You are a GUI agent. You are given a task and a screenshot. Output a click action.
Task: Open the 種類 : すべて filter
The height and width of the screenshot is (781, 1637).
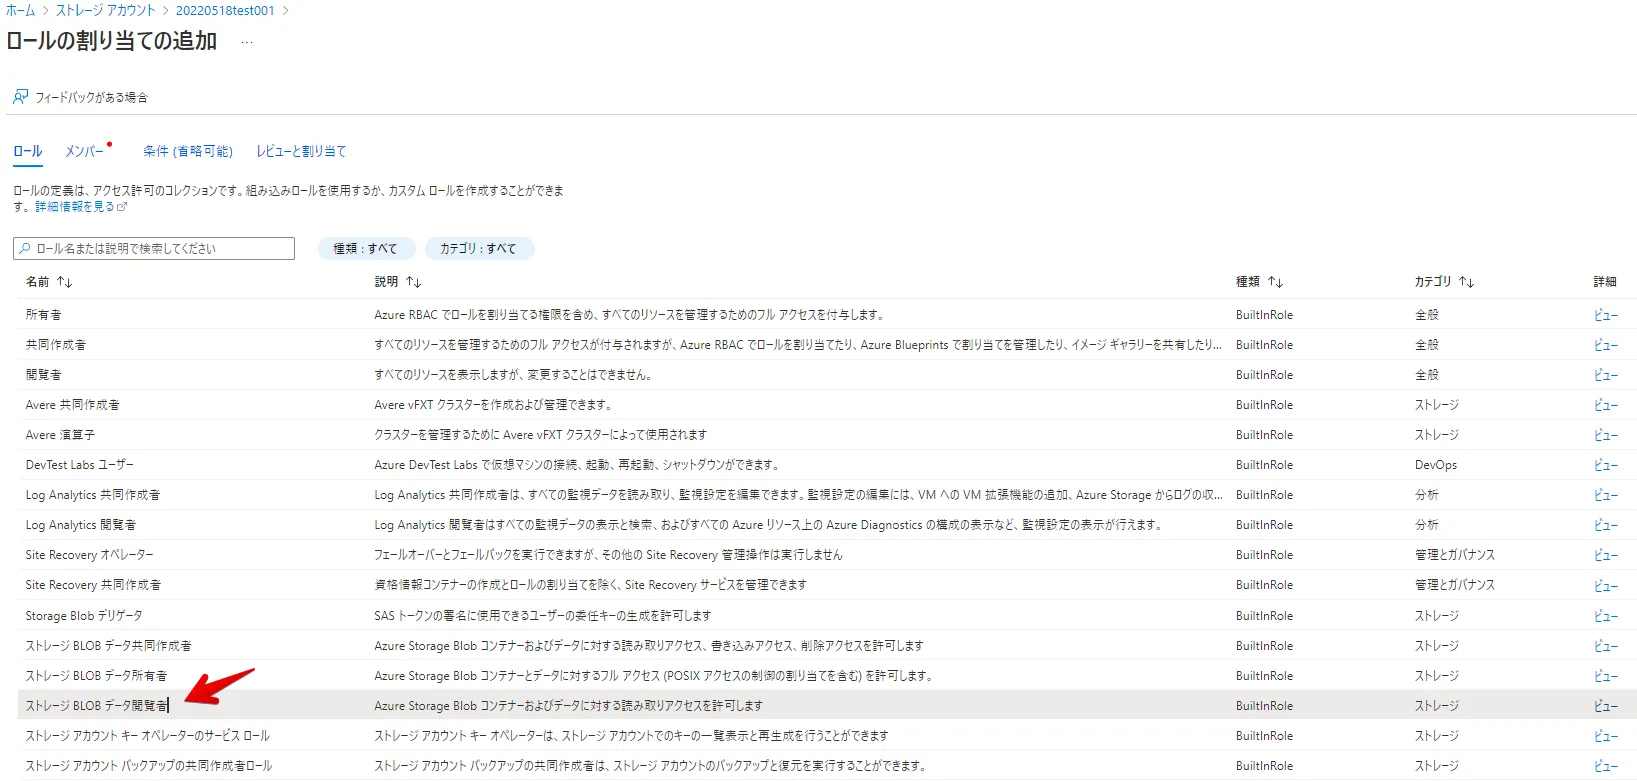tap(365, 248)
